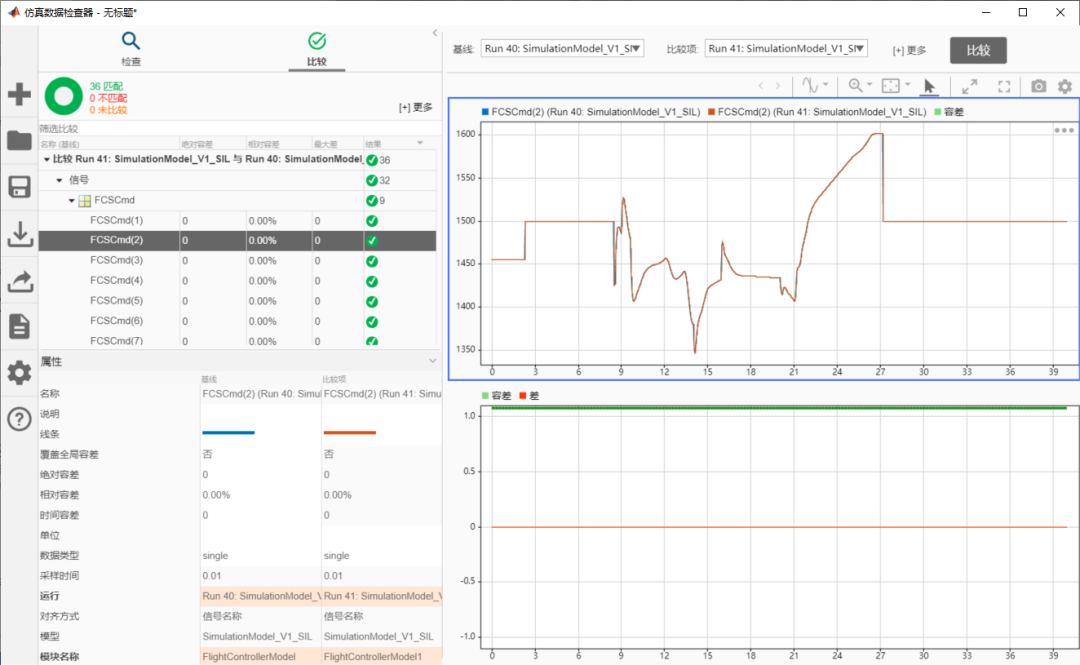
Task: Open preferences gear in left sidebar
Action: tap(19, 373)
